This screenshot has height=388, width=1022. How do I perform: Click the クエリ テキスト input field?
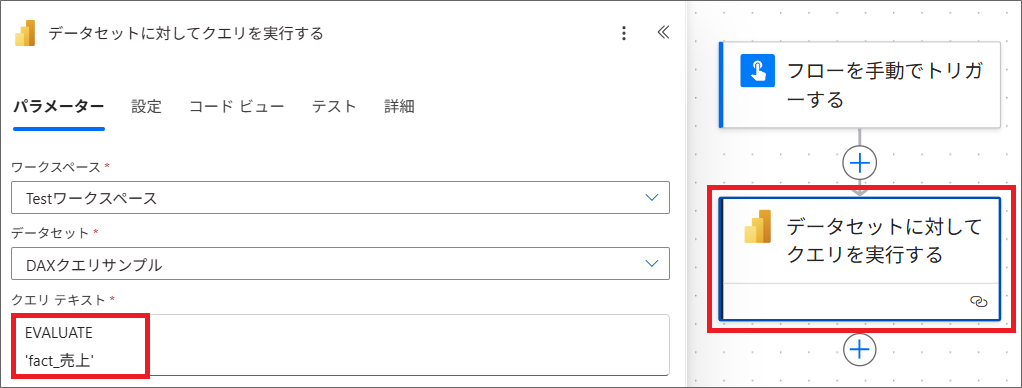340,345
